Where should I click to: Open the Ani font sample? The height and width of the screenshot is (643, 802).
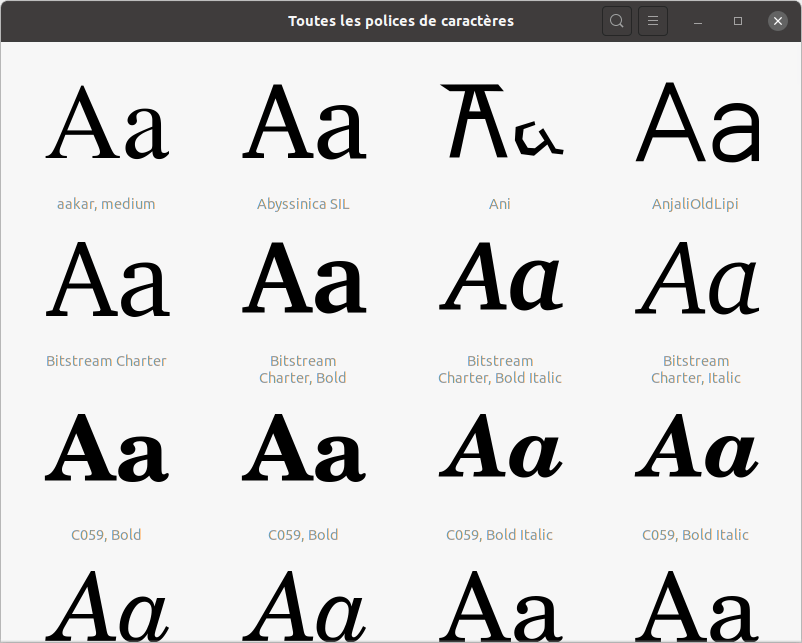500,122
